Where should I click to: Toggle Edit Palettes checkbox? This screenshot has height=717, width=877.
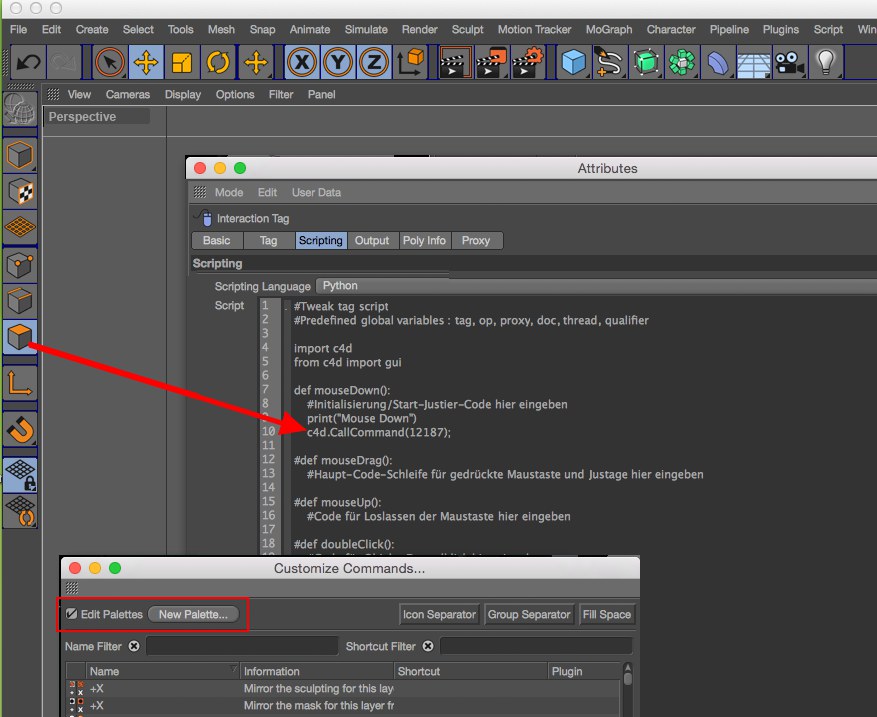(x=72, y=614)
